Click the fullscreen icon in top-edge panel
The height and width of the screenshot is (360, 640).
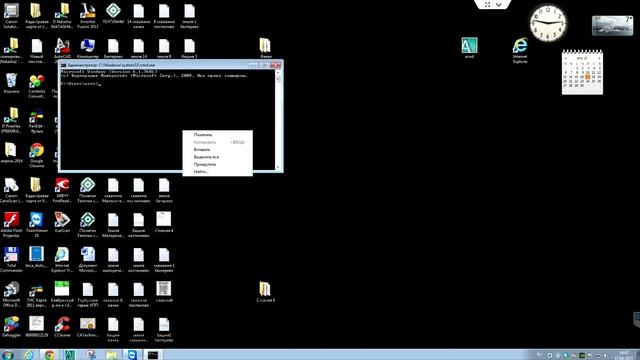click(x=487, y=4)
